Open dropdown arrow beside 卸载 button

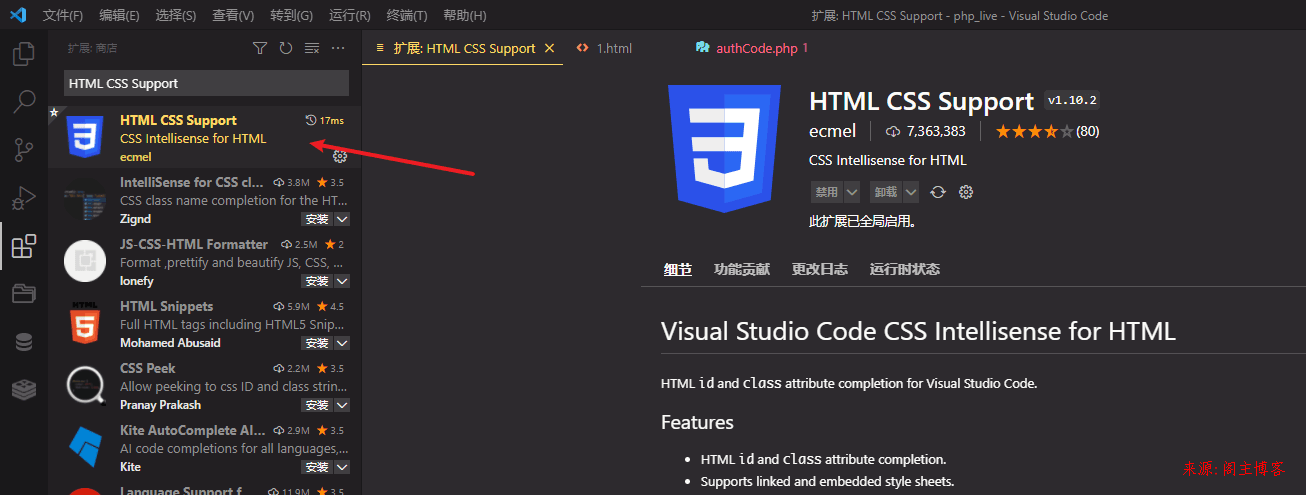pos(910,192)
